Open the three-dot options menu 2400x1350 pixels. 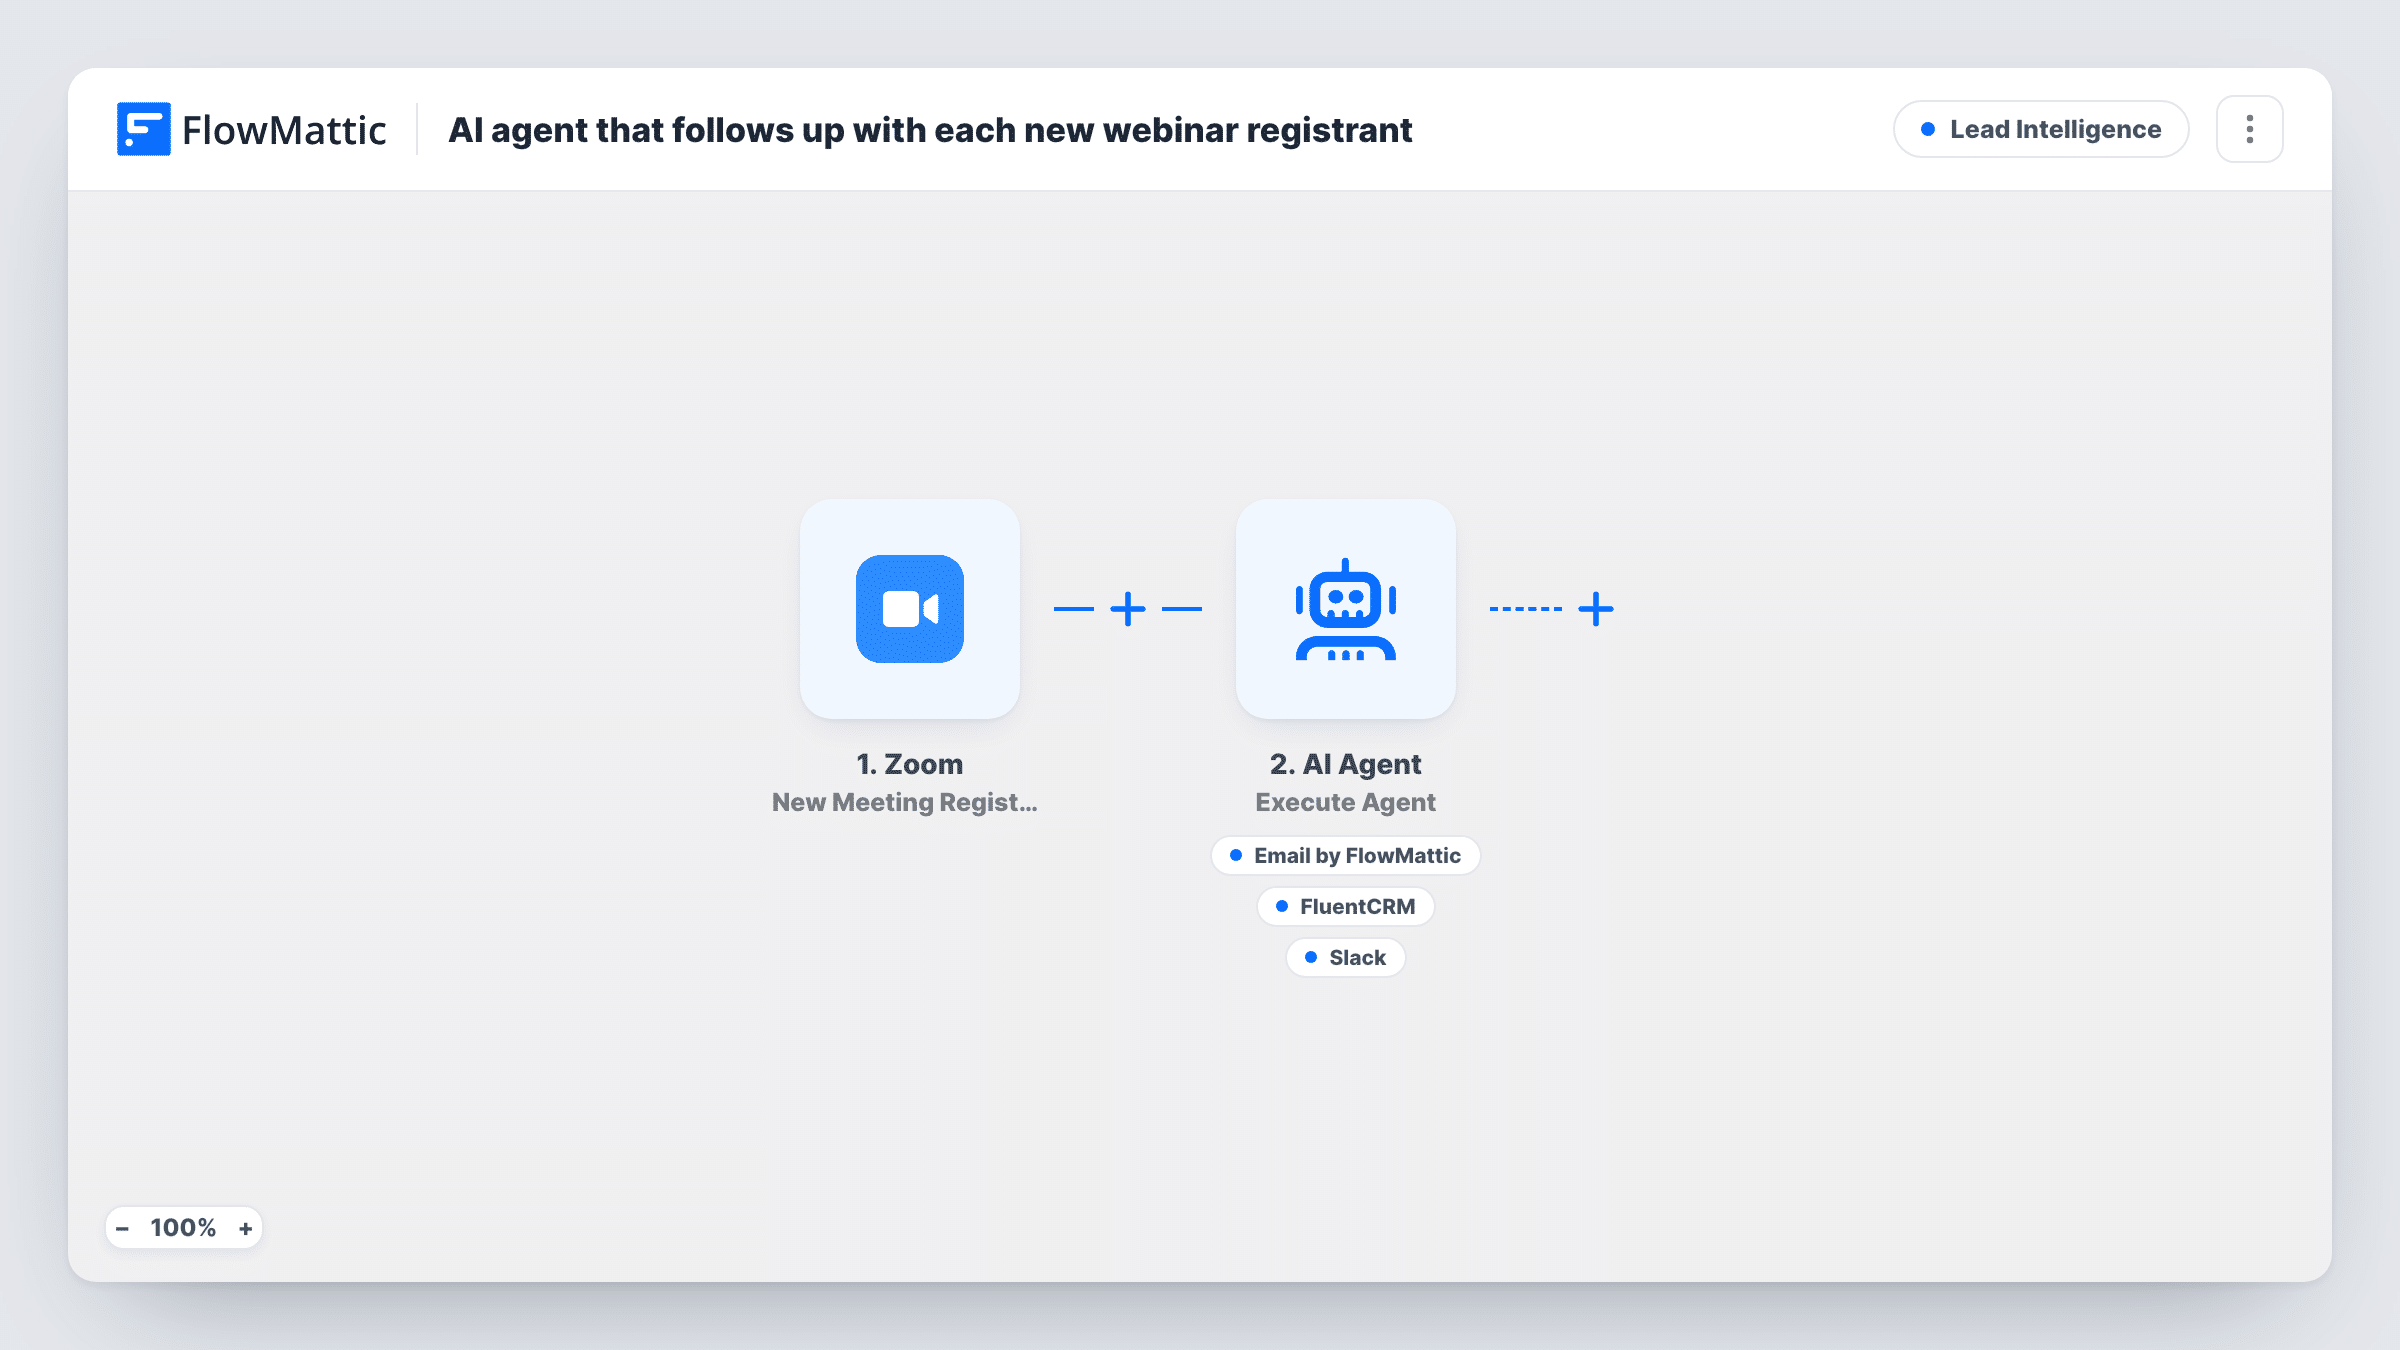[2249, 129]
